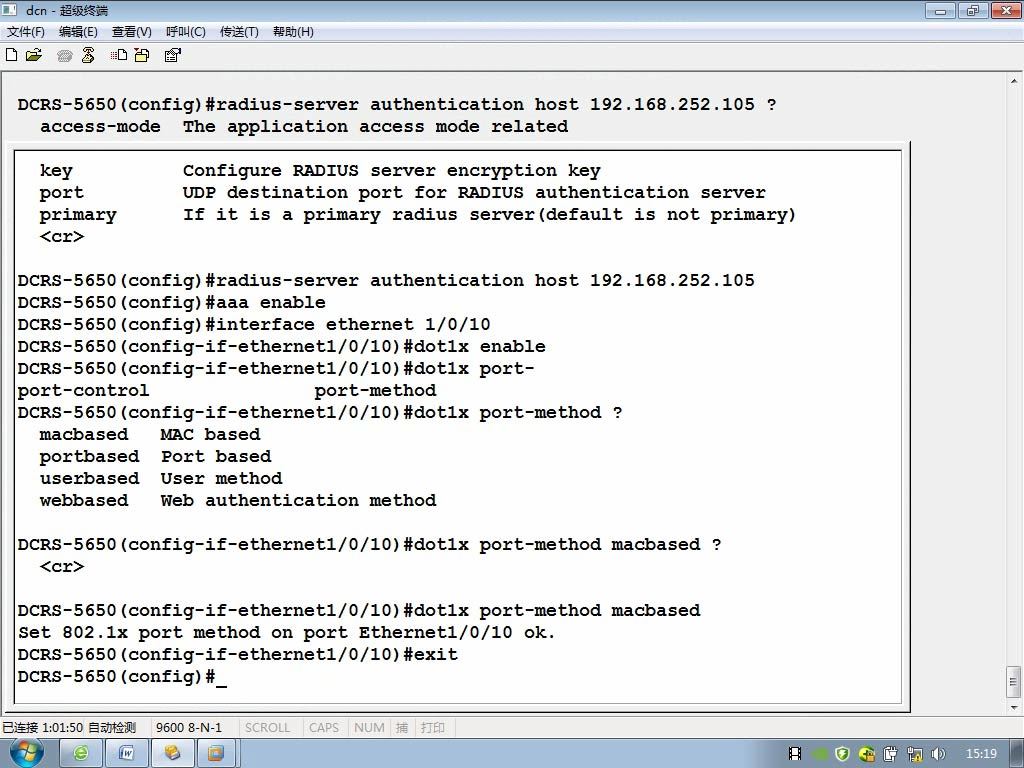Click the 'port-control' completion text

point(83,391)
